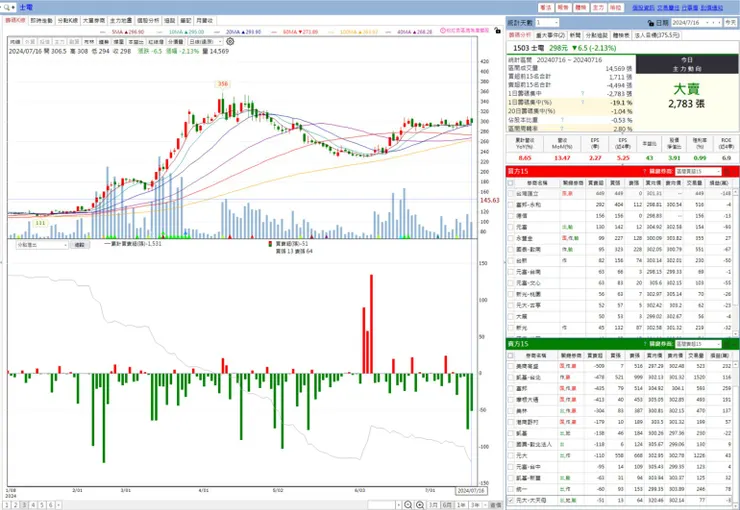Click help icon in 賣方15 header
The width and height of the screenshot is (740, 510).
[x=645, y=344]
